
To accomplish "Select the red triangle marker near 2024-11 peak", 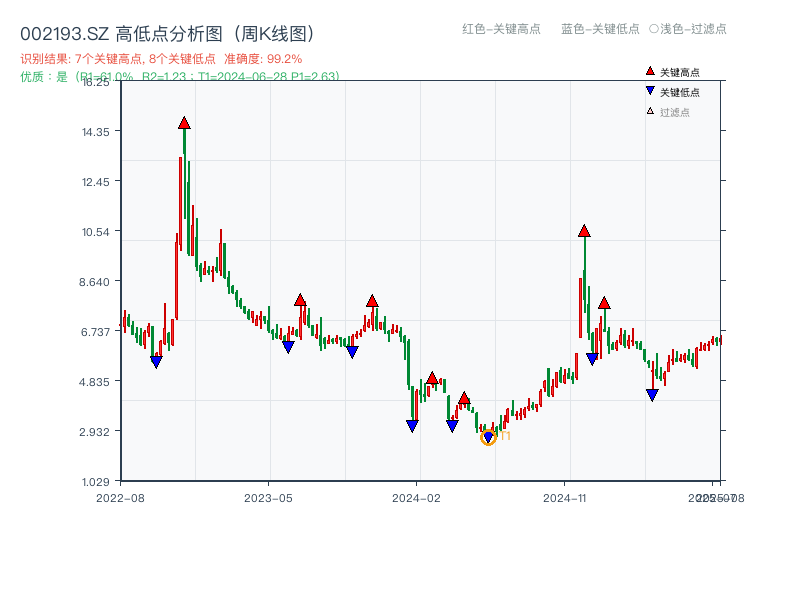I will pos(583,230).
